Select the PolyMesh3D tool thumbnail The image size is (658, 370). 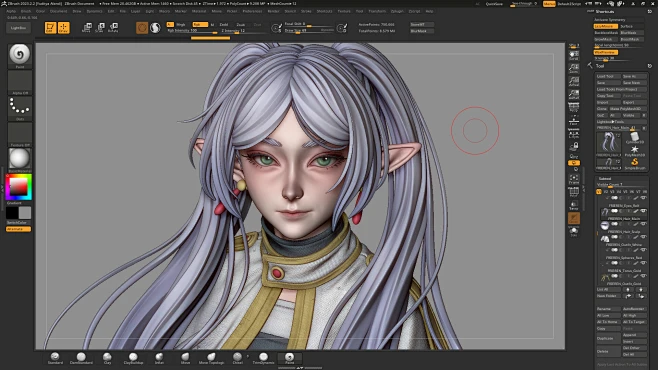tap(634, 150)
